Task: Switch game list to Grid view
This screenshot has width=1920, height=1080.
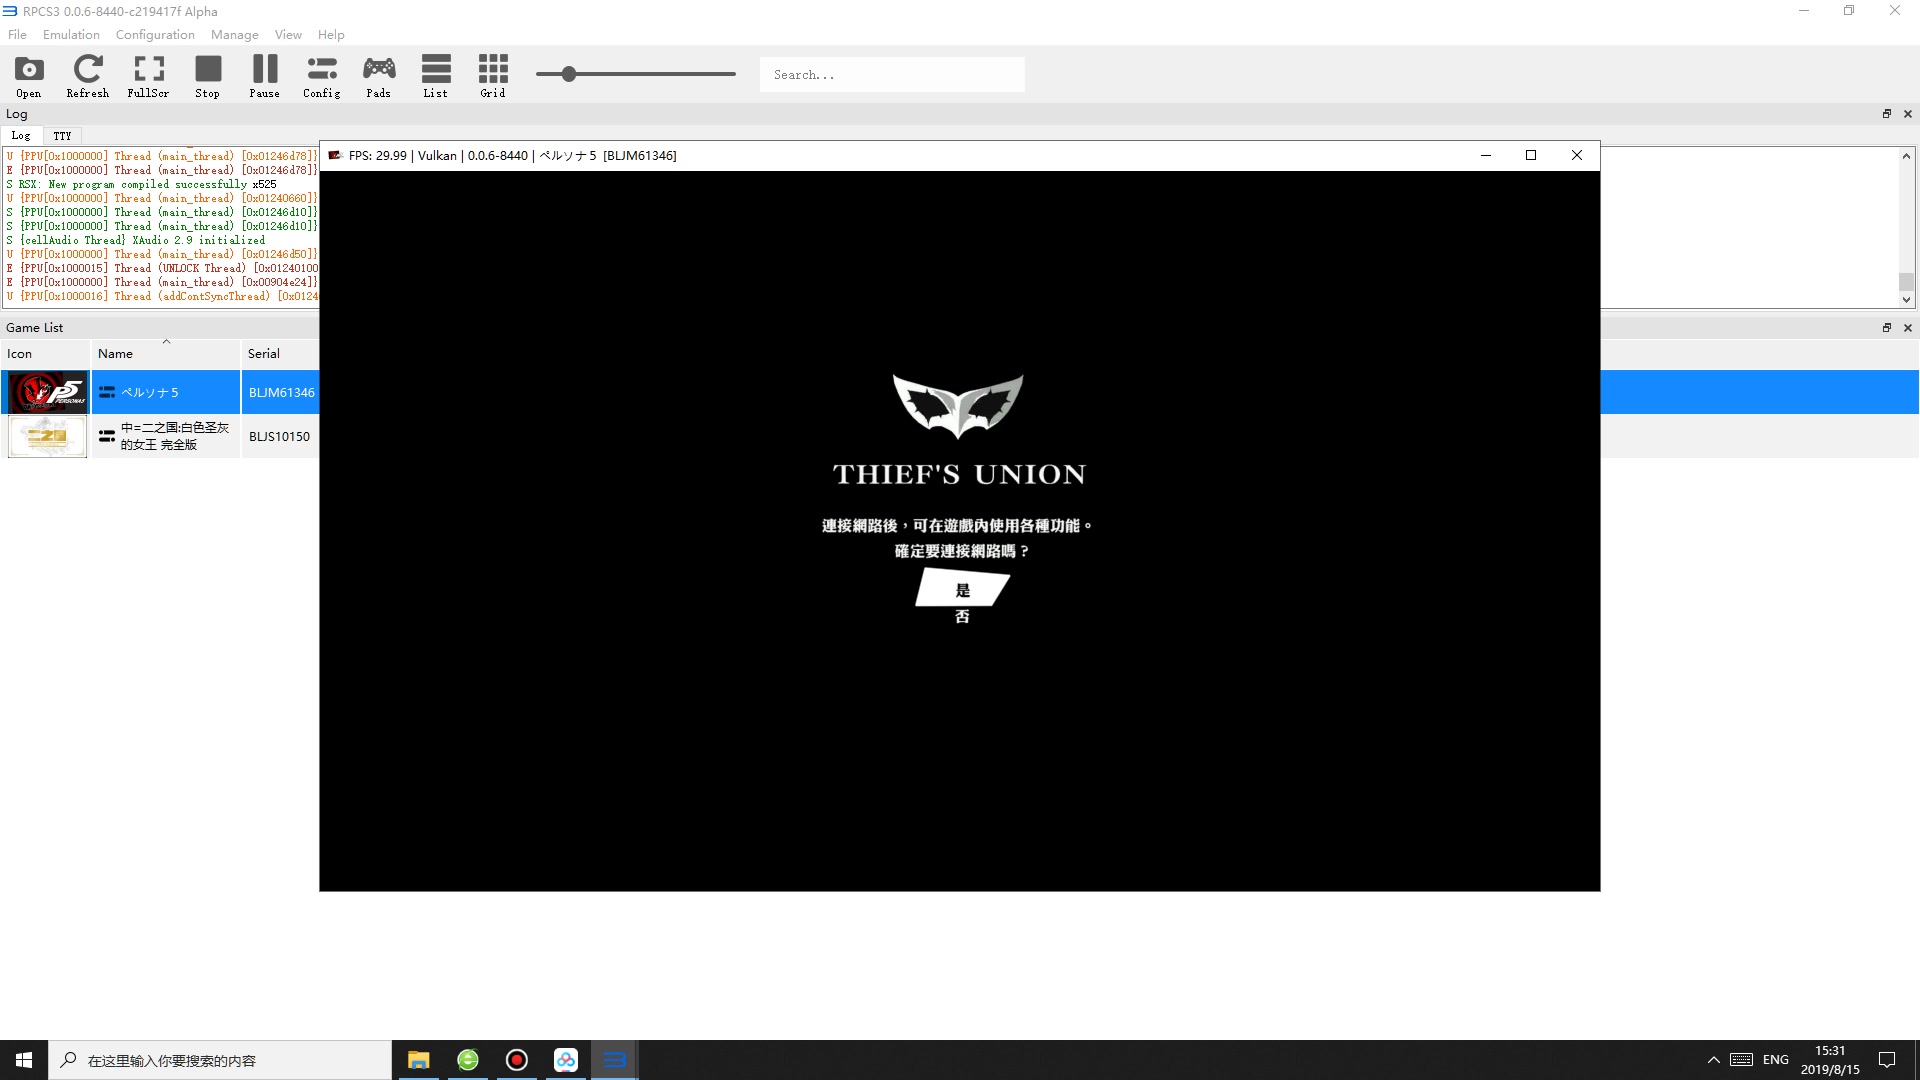Action: pos(492,74)
